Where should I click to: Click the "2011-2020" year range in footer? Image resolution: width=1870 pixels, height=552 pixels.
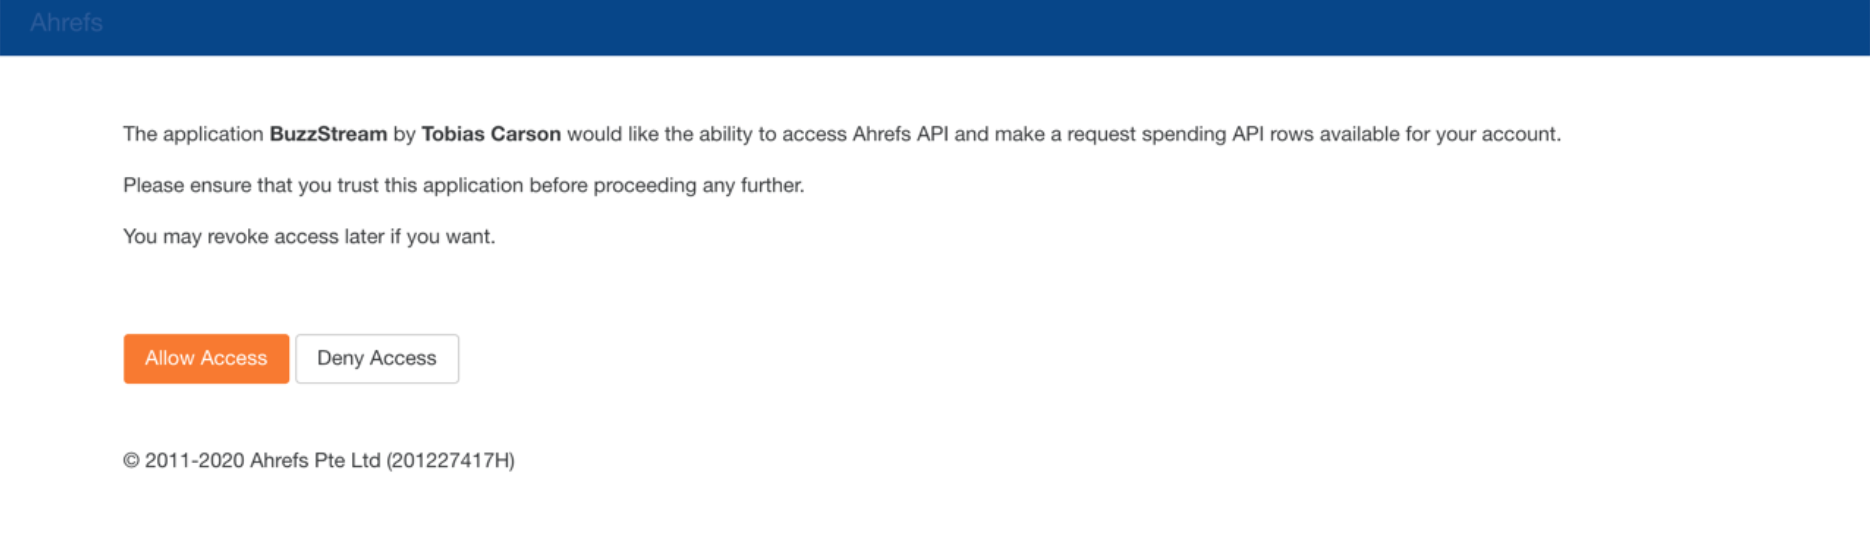[x=194, y=460]
